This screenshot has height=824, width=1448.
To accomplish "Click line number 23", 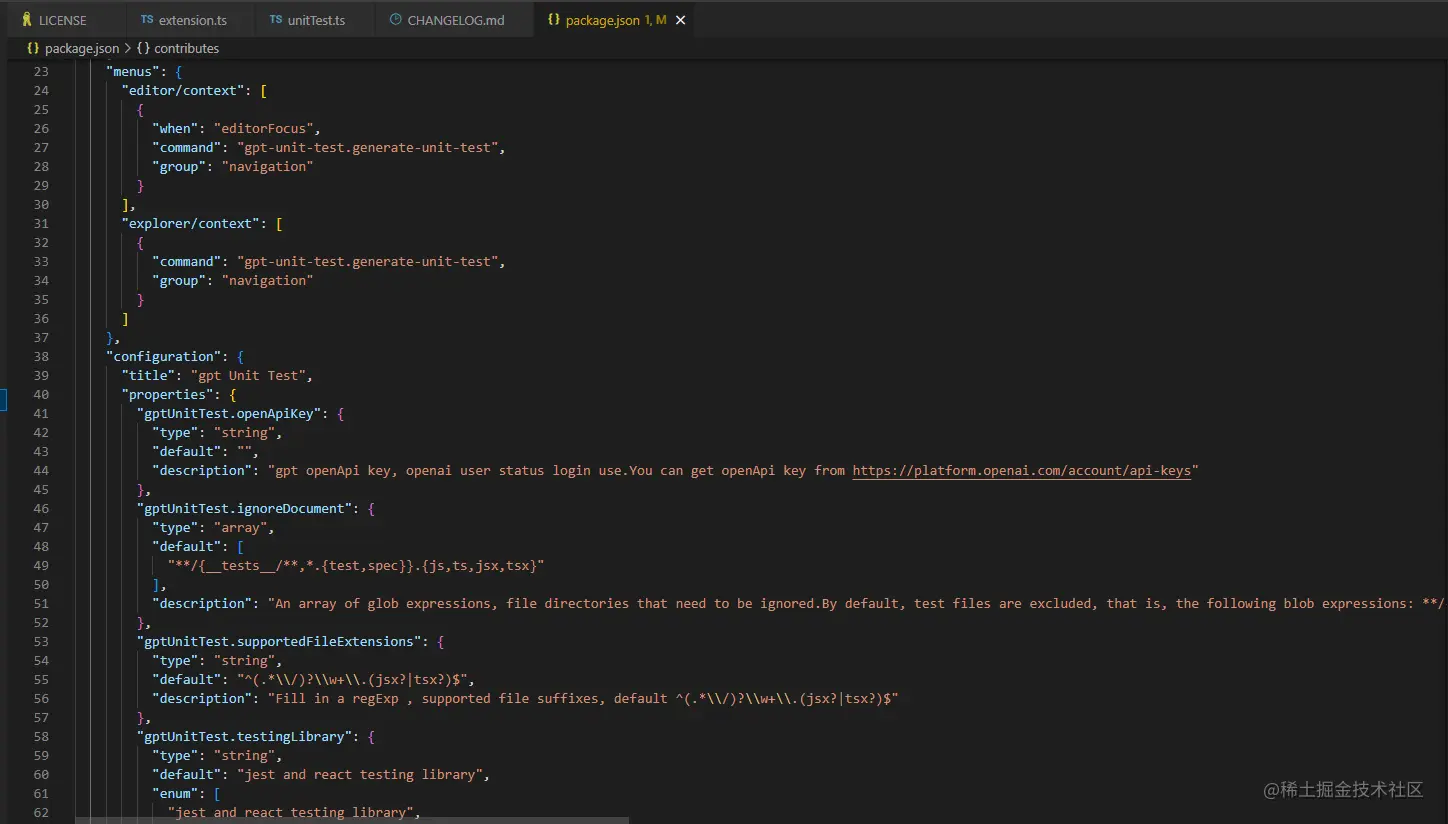I will click(x=40, y=71).
